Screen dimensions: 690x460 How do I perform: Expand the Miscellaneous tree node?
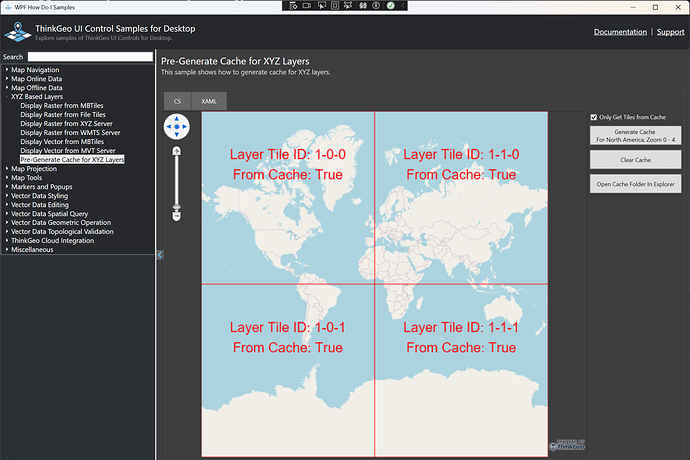coord(7,250)
